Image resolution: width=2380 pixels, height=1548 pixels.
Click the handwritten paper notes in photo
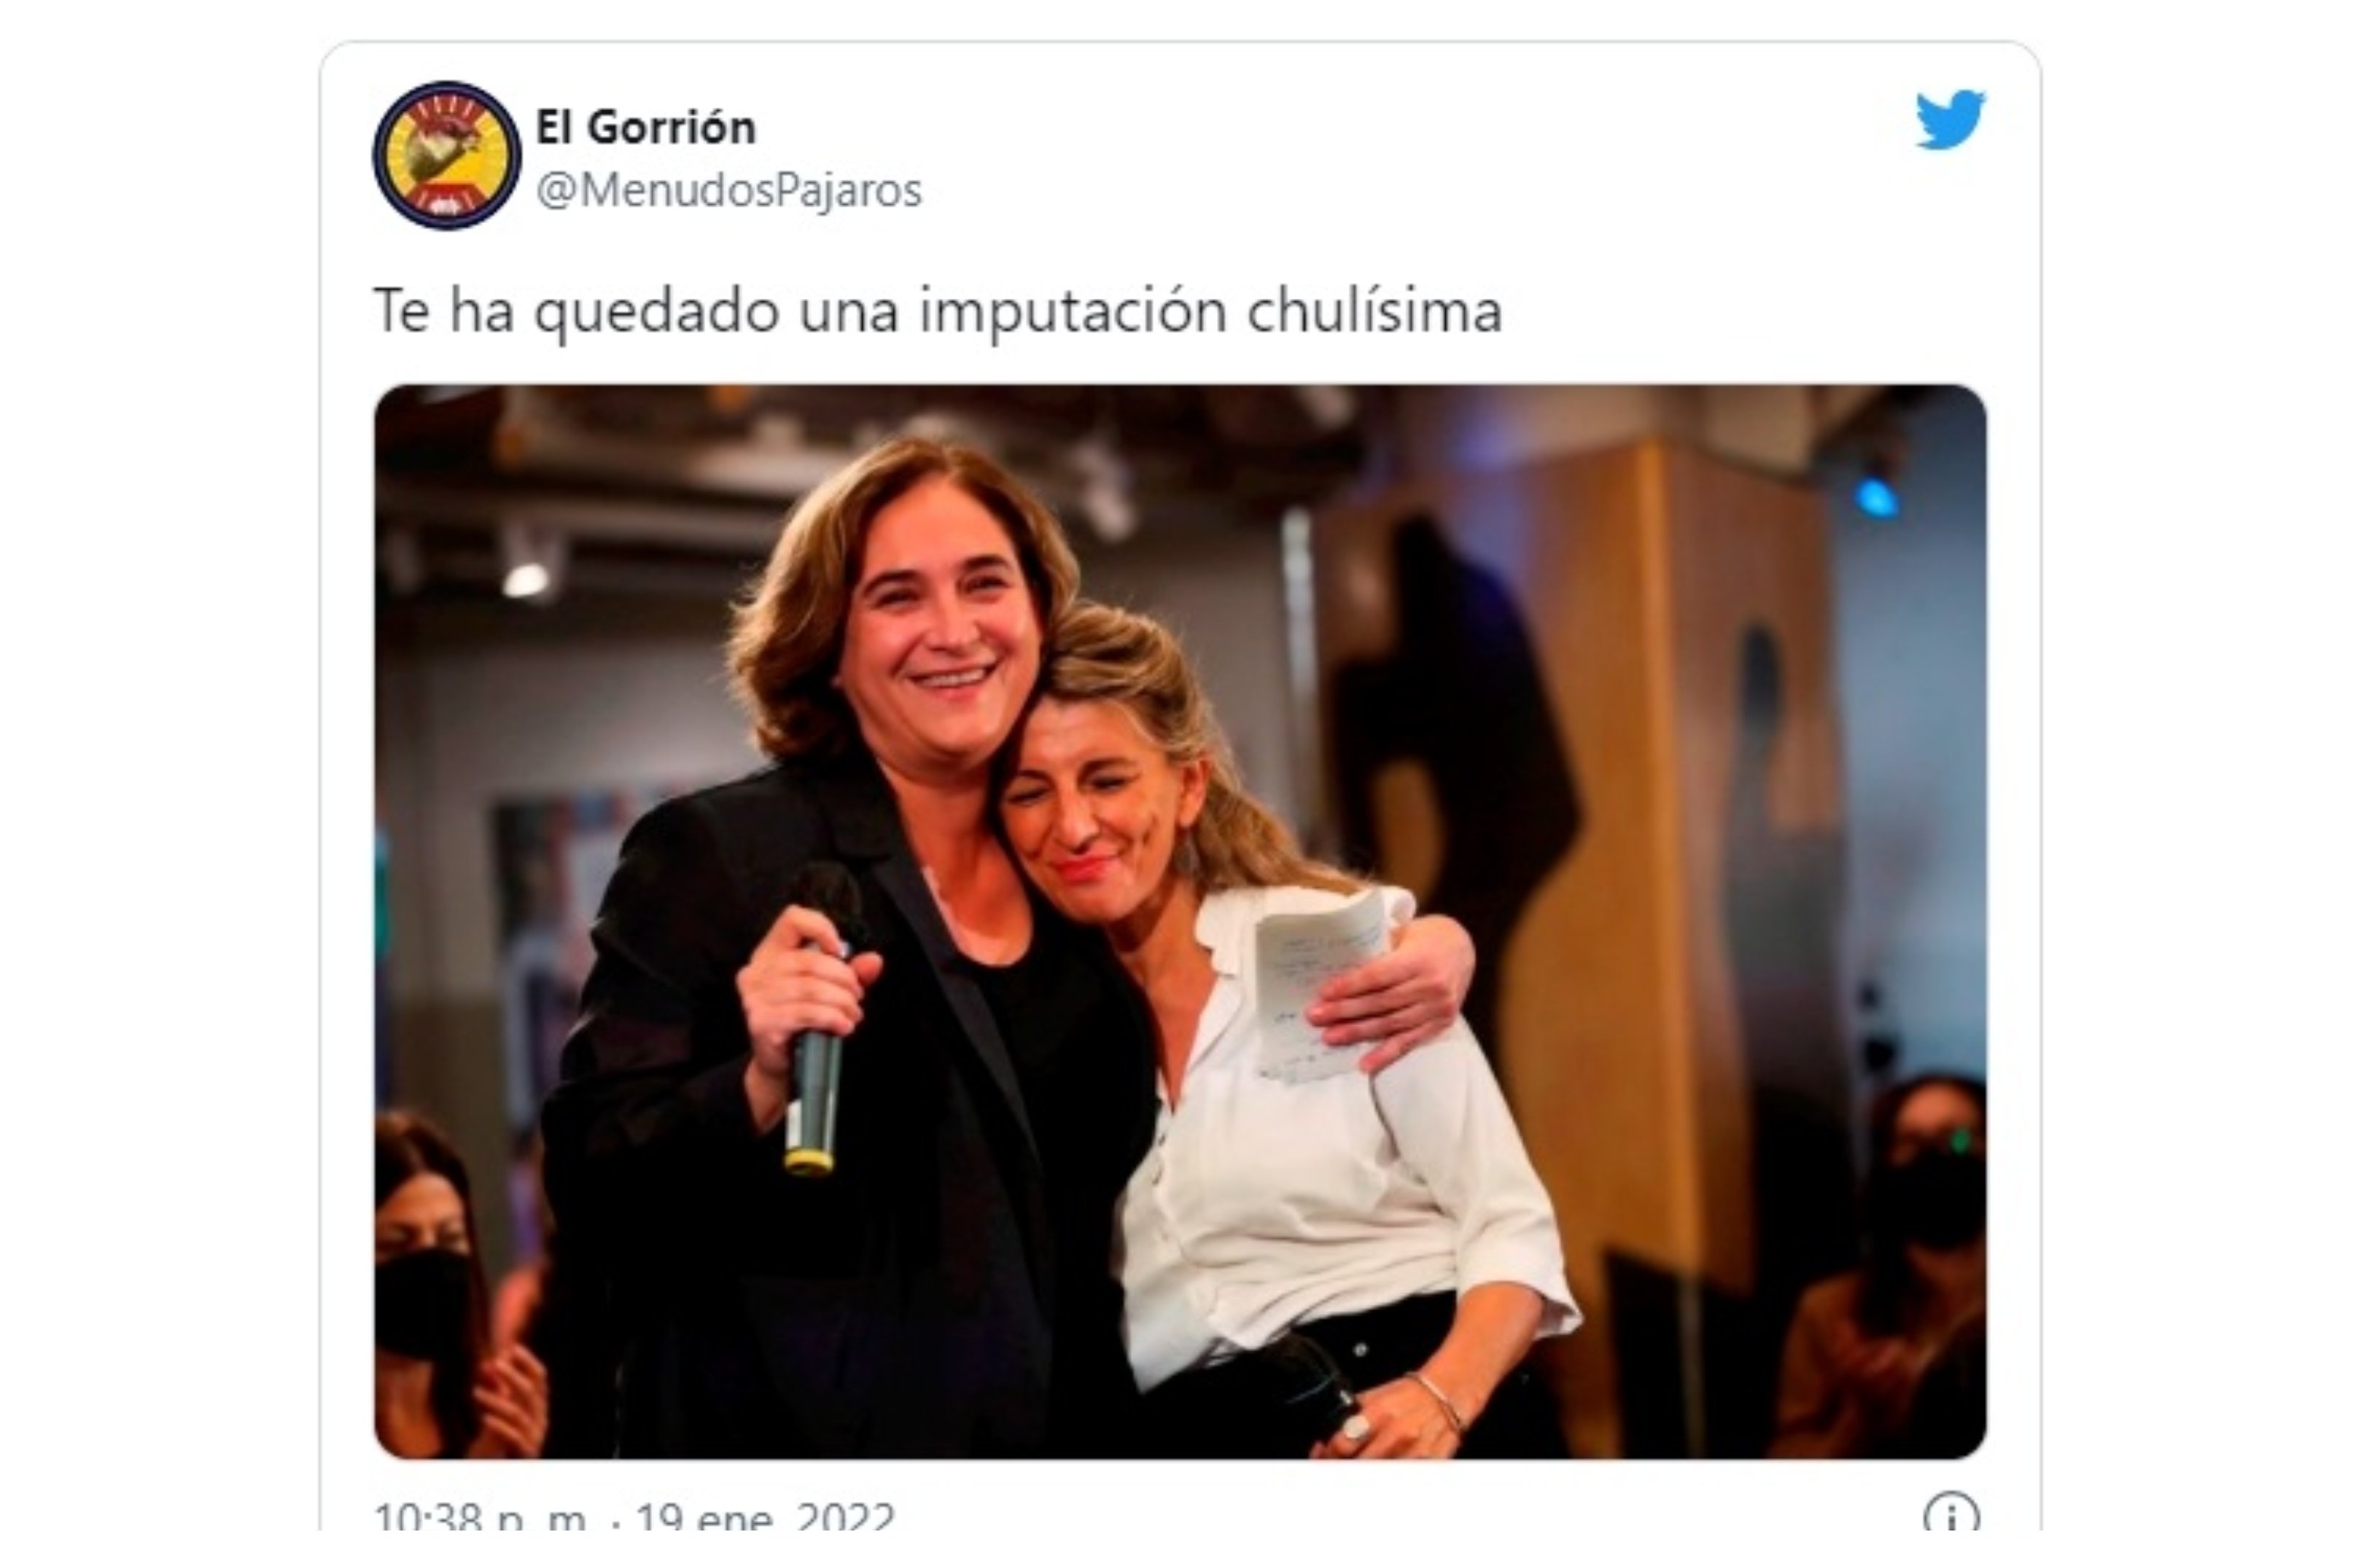click(1320, 985)
